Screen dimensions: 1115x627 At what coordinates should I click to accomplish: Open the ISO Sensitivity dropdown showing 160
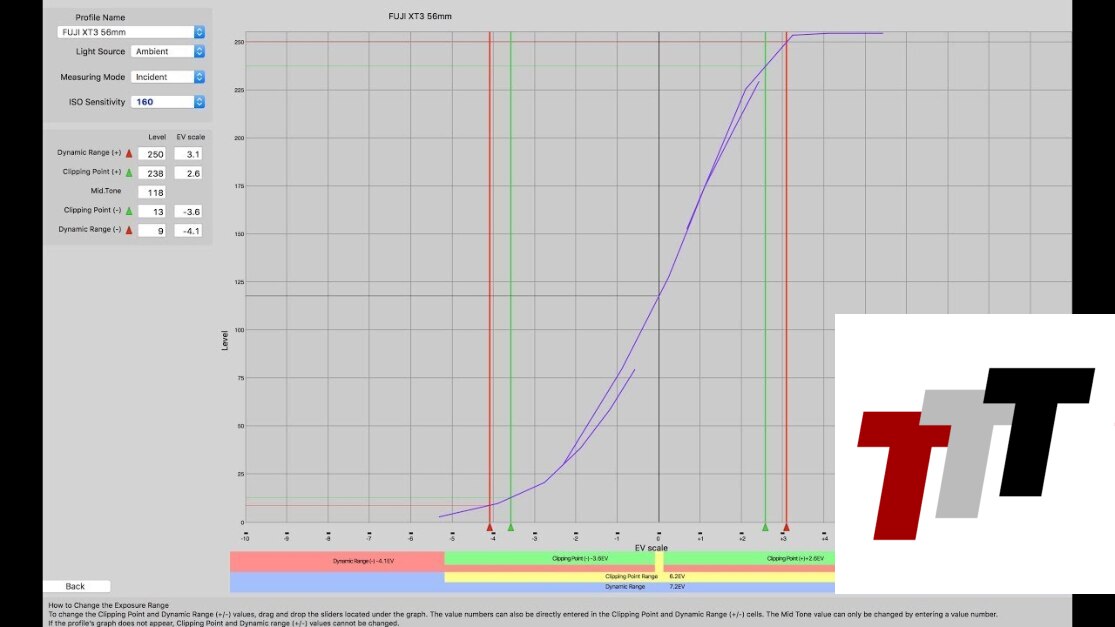[x=168, y=102]
